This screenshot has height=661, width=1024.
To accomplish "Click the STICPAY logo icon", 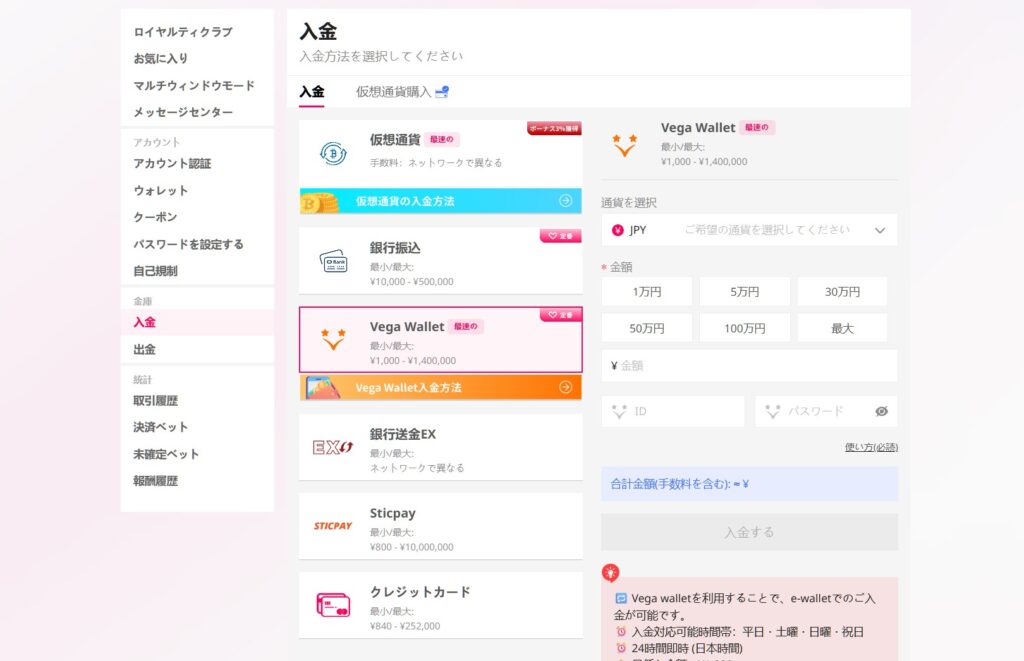I will [333, 526].
